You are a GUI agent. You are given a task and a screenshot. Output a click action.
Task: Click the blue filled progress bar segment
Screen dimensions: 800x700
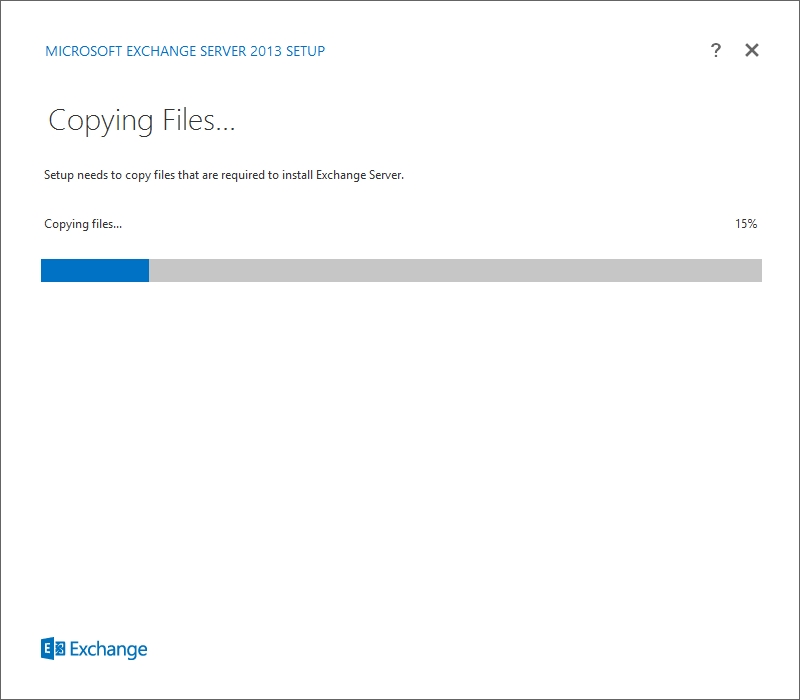point(95,270)
